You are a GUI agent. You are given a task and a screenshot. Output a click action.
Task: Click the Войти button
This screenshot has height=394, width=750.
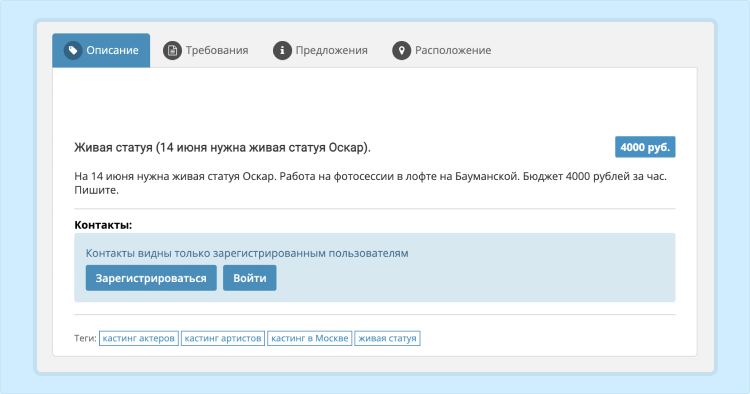click(x=250, y=278)
